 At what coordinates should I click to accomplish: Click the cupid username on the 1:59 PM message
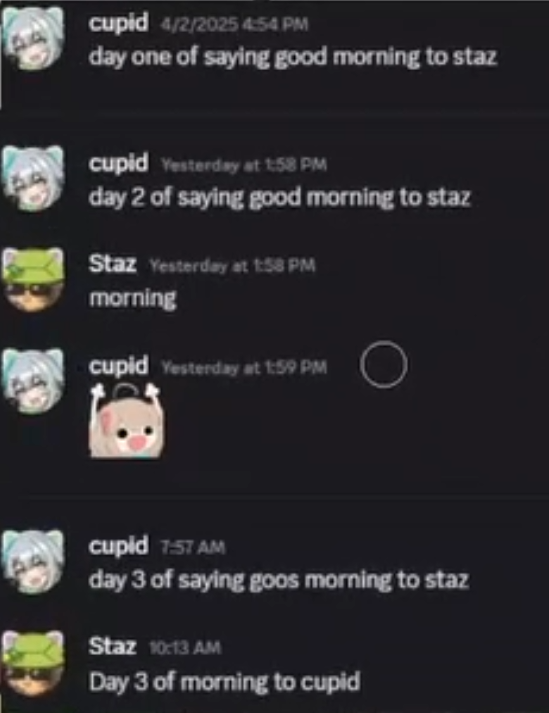pos(119,366)
